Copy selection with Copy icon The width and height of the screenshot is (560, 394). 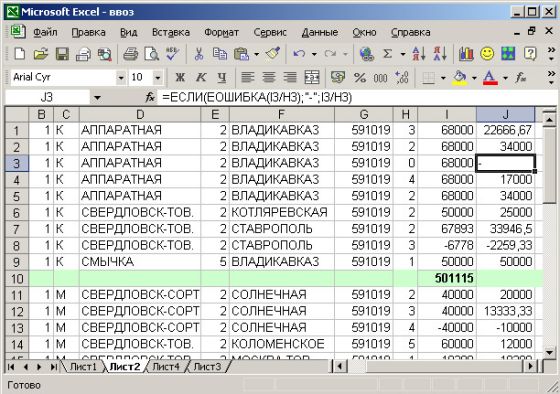point(220,54)
